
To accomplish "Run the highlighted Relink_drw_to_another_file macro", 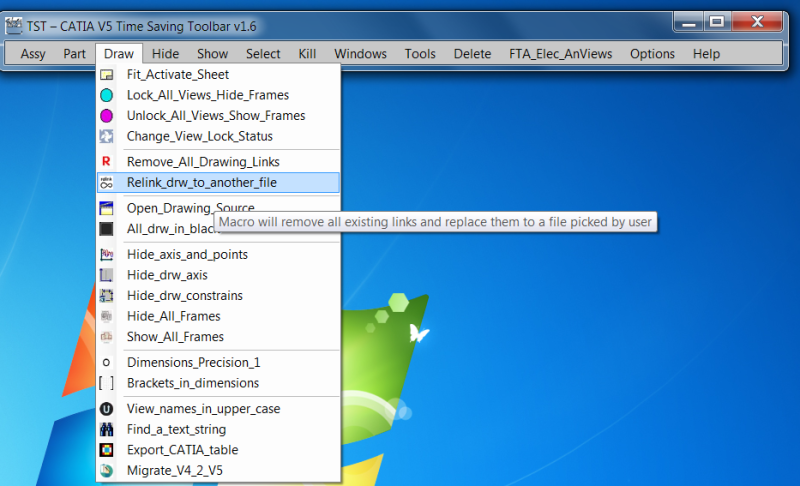I will [x=218, y=183].
